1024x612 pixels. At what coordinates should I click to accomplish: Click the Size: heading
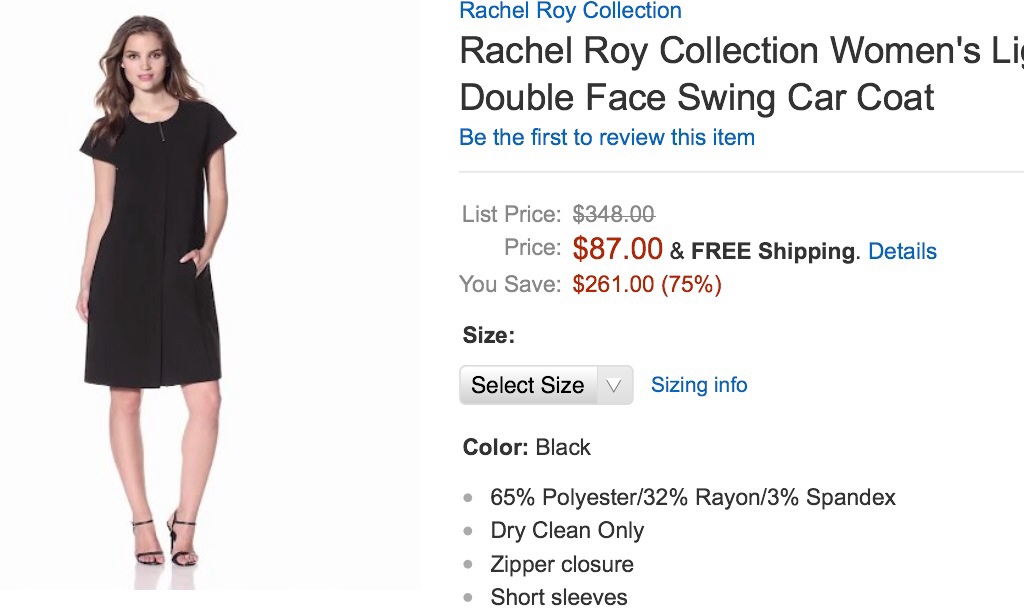point(488,336)
